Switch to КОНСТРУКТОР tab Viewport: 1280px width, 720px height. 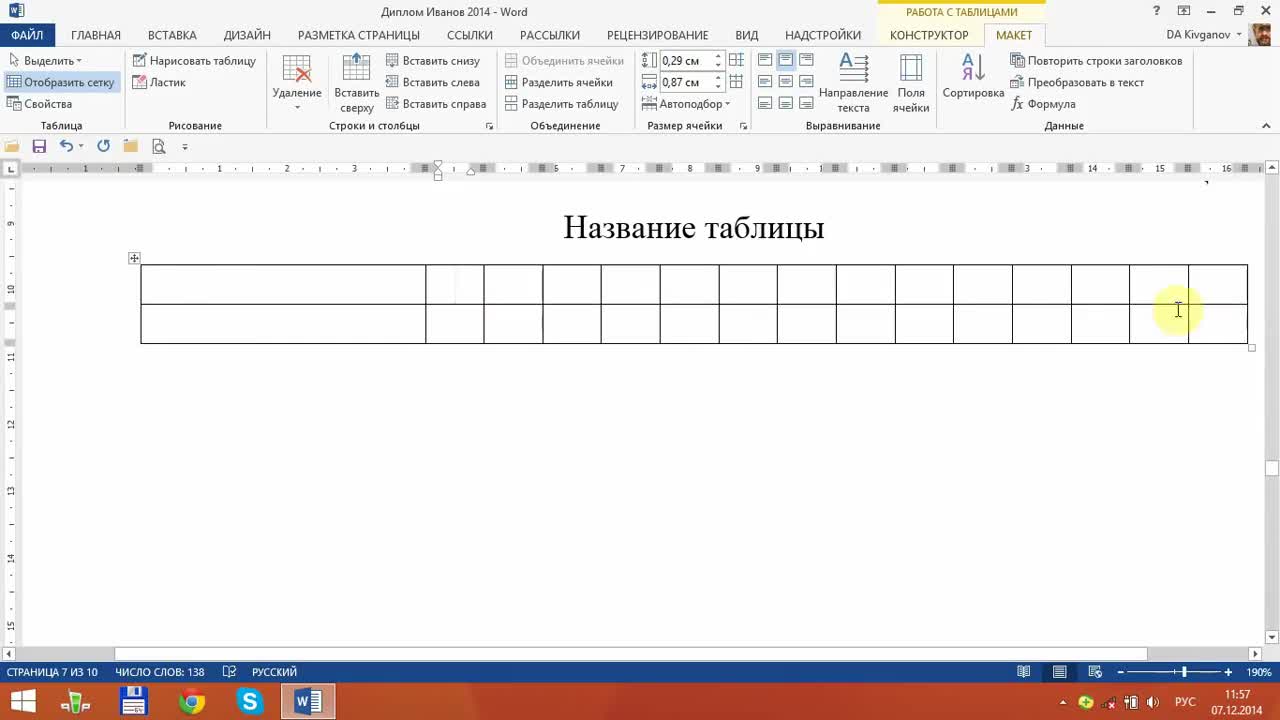929,35
